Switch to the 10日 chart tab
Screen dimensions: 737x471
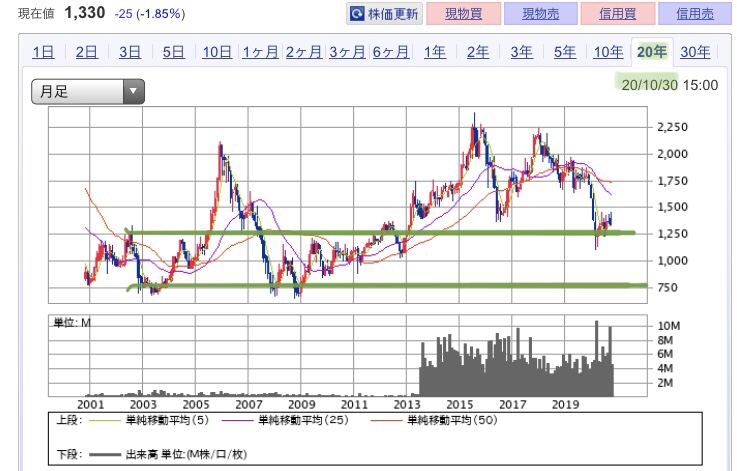click(x=217, y=52)
